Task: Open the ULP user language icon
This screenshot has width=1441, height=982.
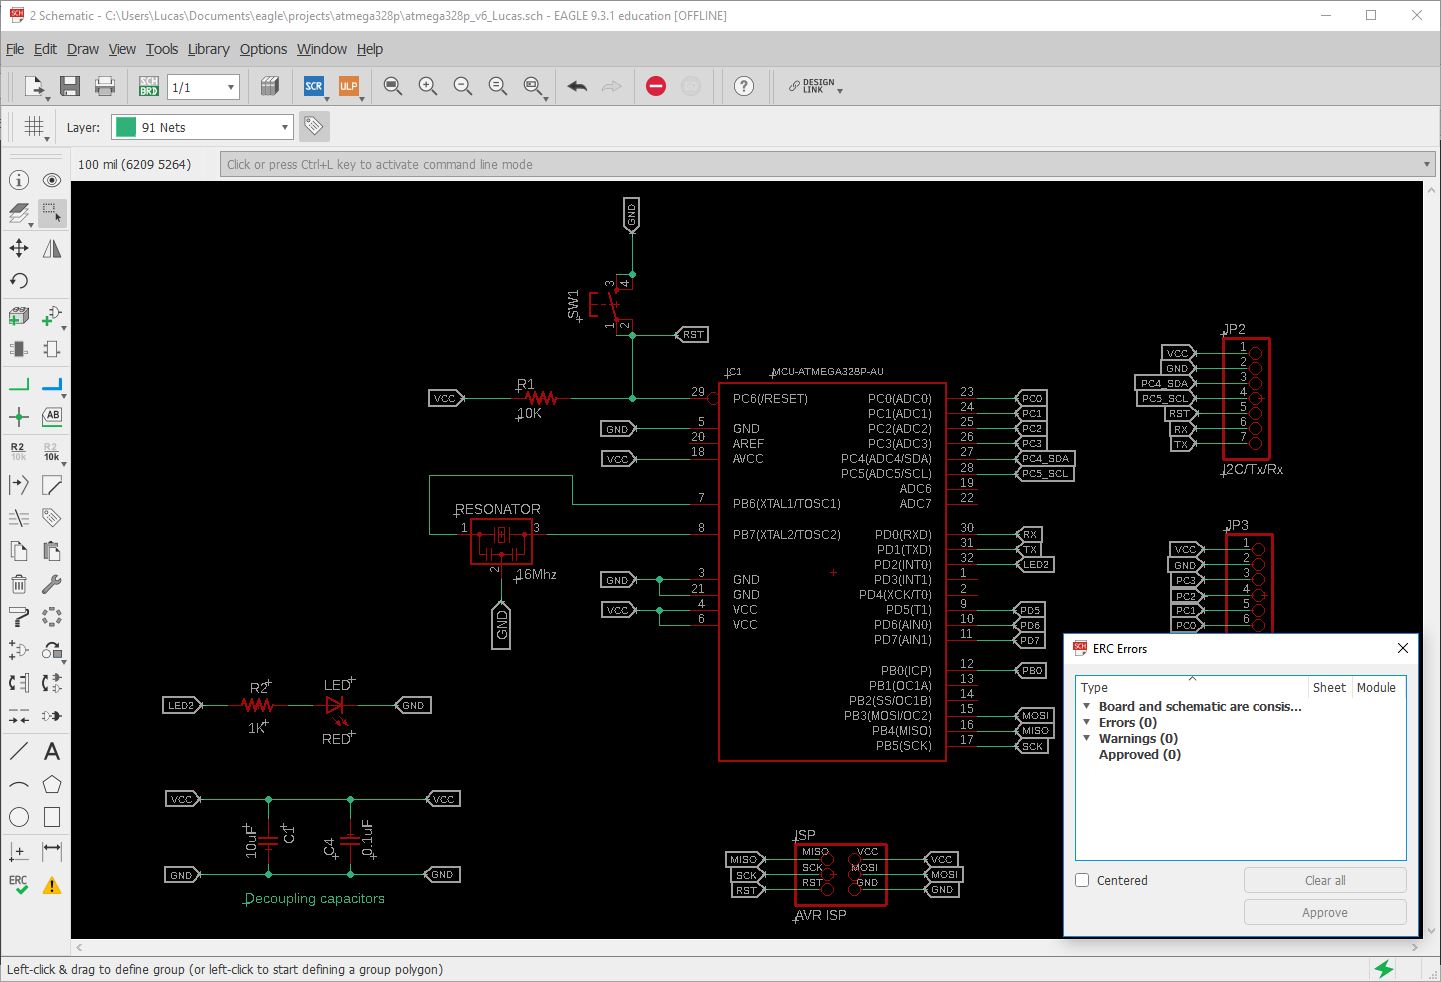Action: (x=348, y=87)
